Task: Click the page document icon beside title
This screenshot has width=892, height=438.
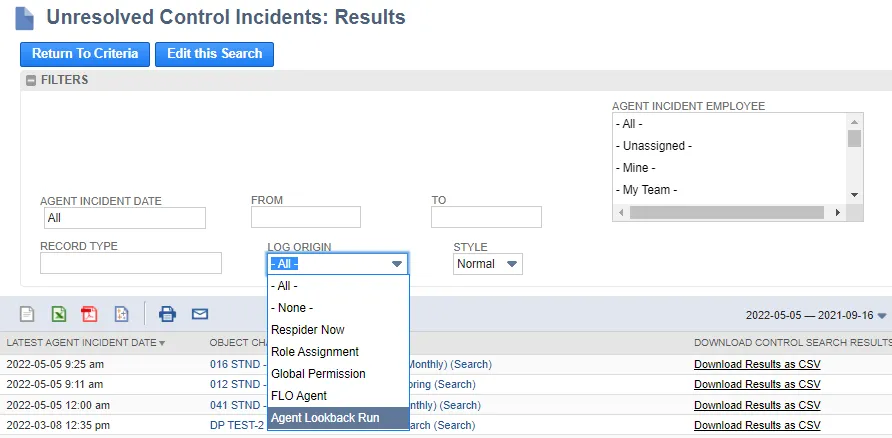Action: point(24,18)
